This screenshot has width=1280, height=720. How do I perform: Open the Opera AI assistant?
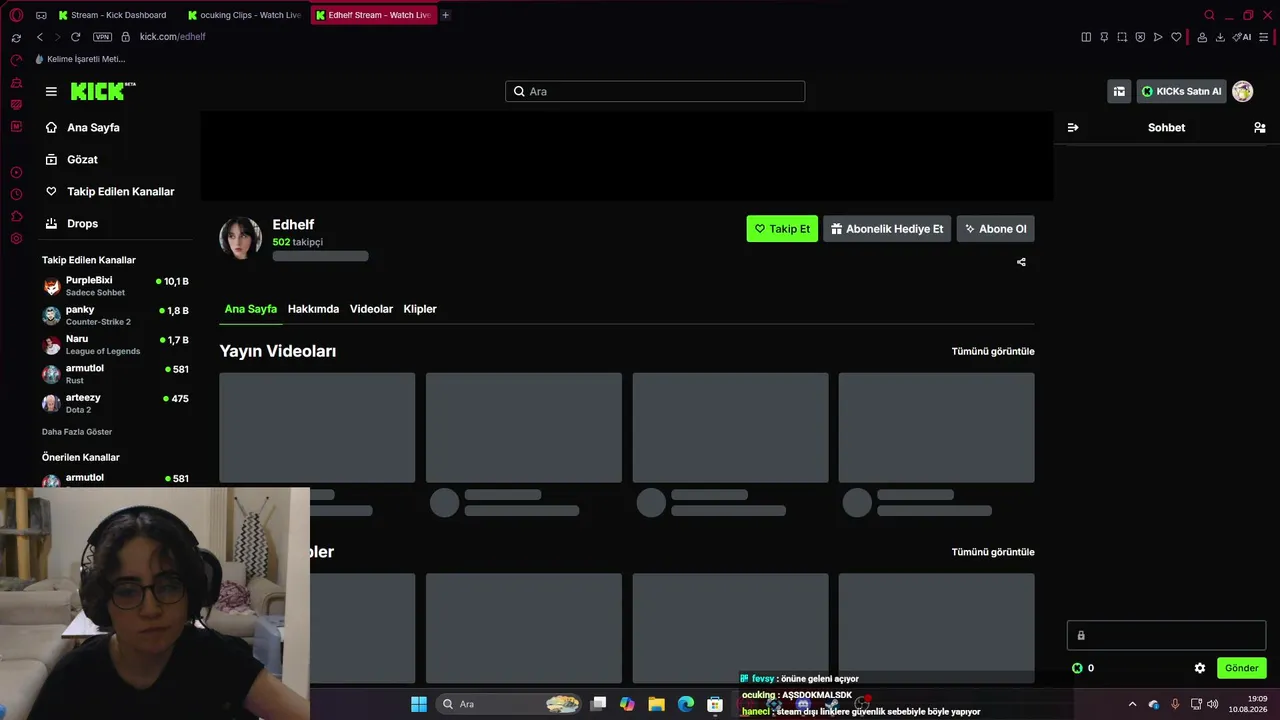(1242, 37)
